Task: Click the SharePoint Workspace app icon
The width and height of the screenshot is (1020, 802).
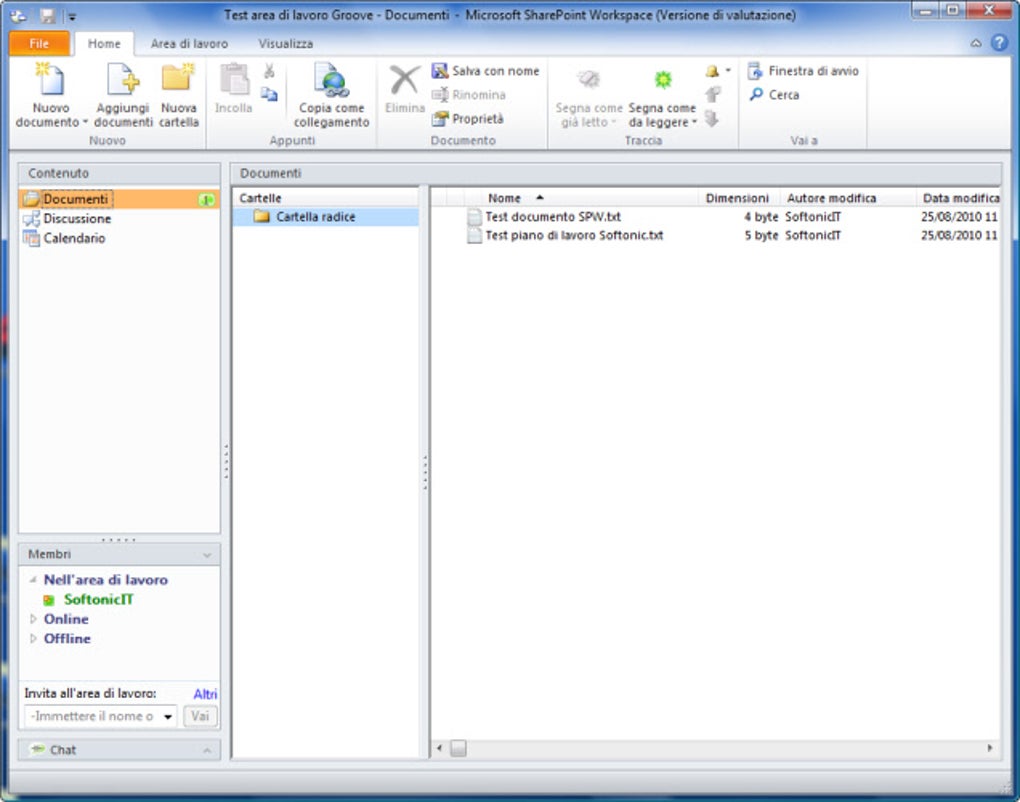Action: [19, 15]
